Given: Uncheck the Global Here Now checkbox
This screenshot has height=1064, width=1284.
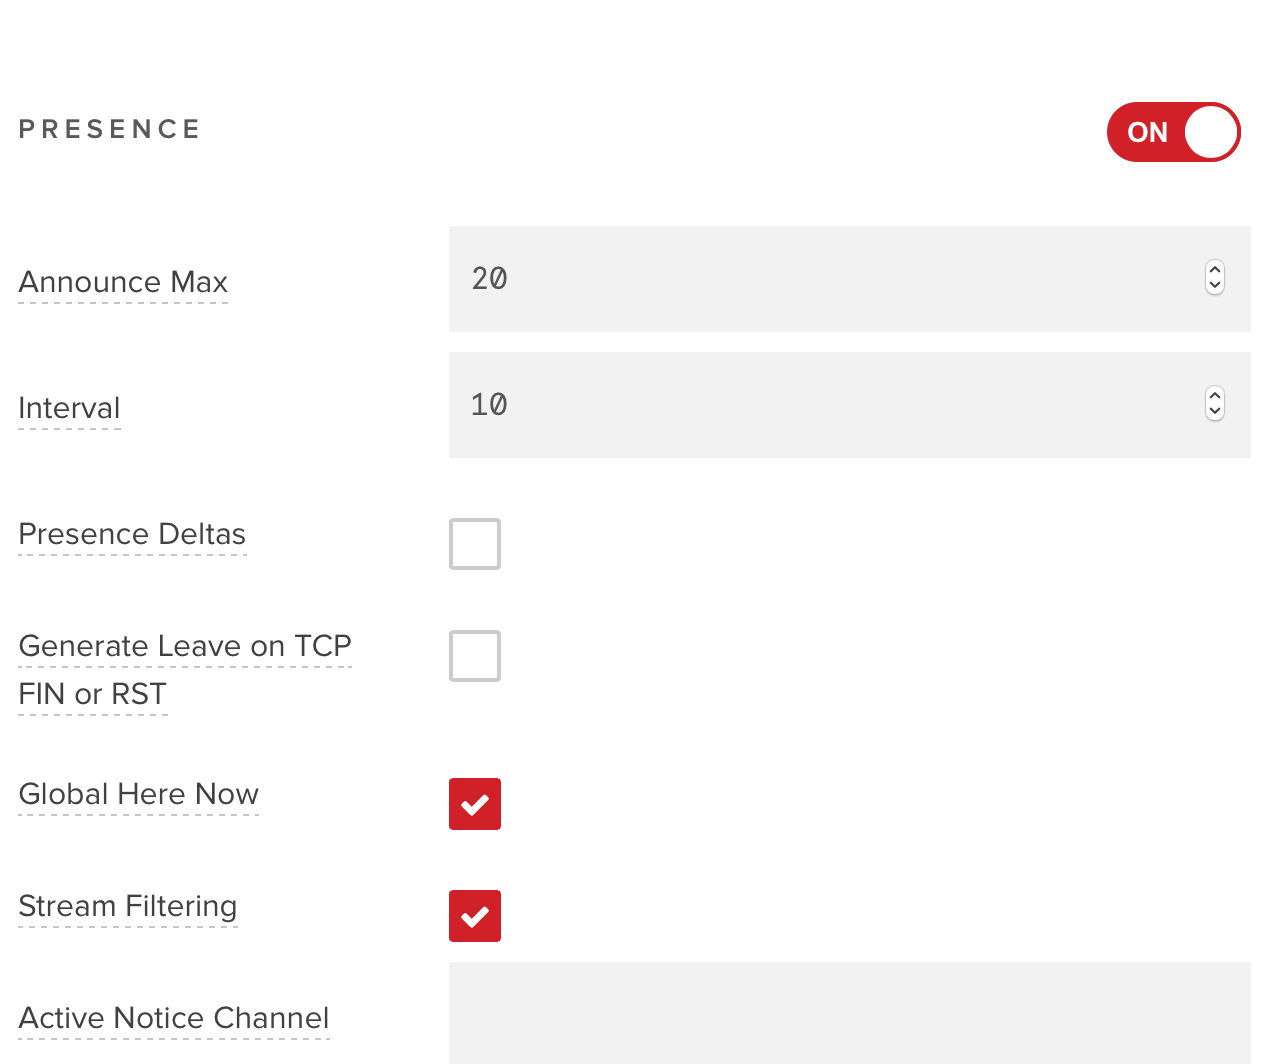Looking at the screenshot, I should (475, 804).
